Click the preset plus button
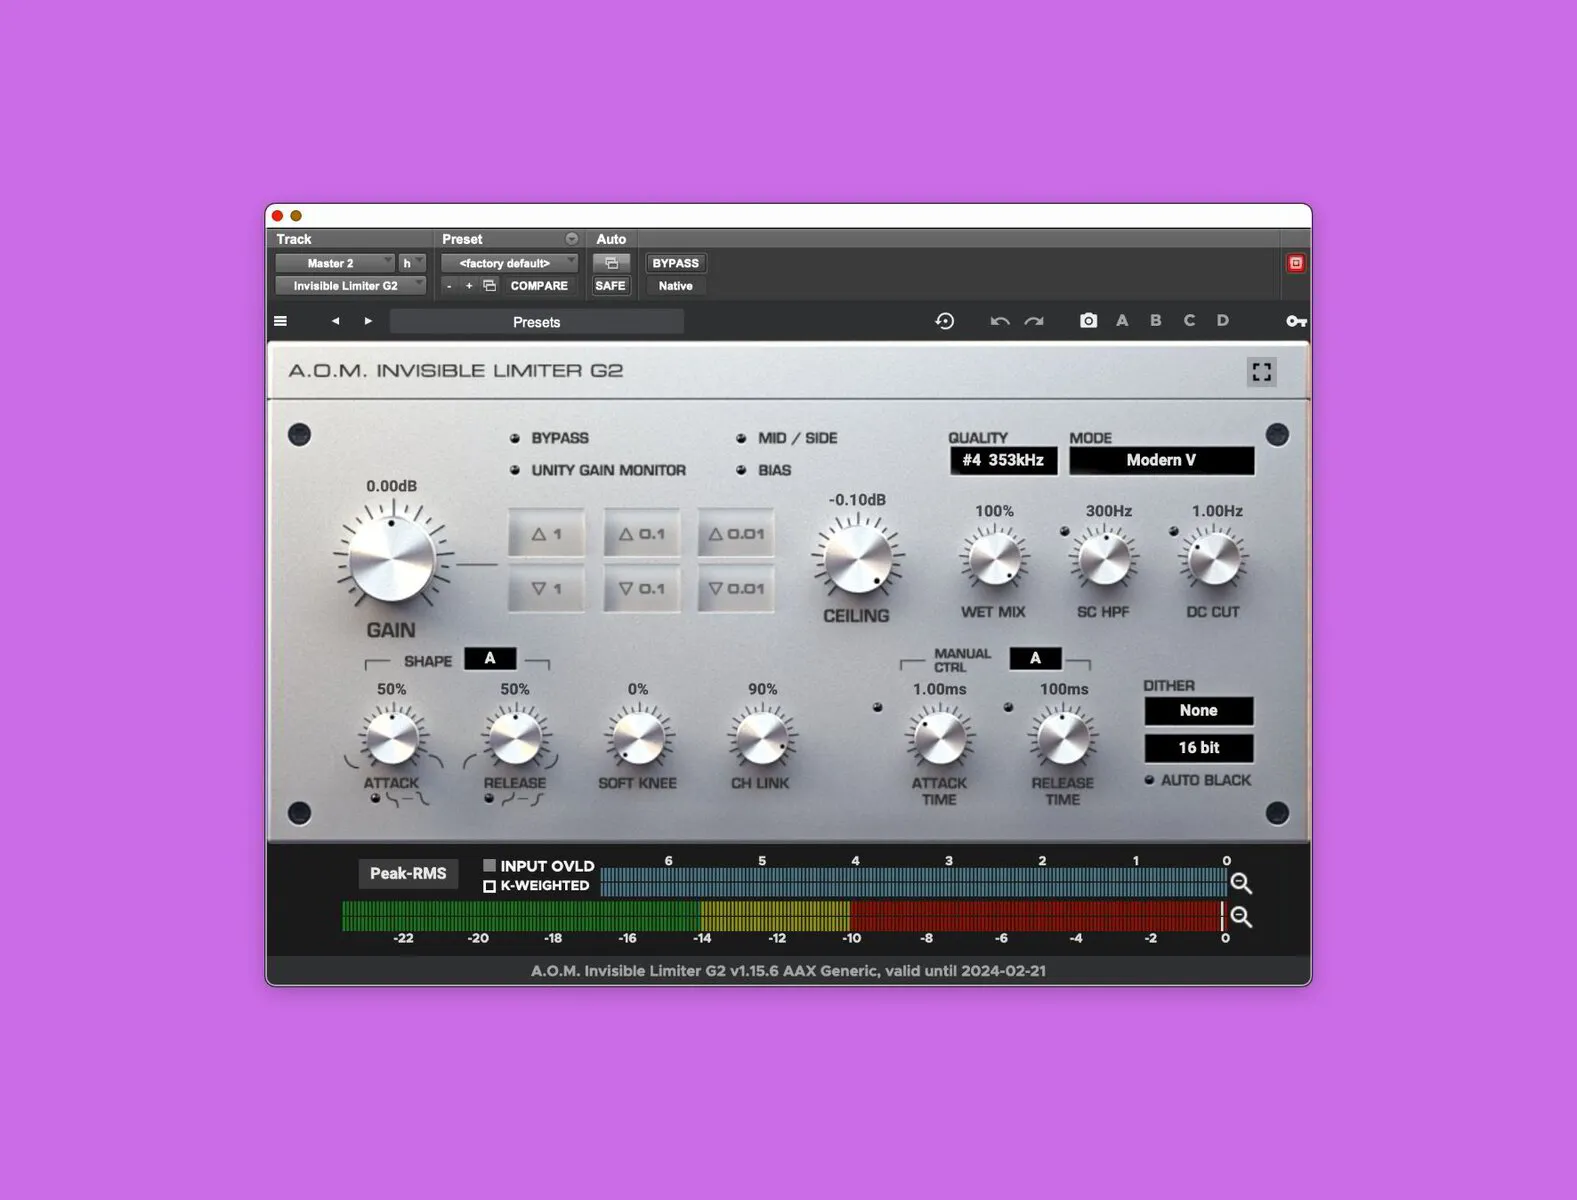1577x1200 pixels. (x=469, y=286)
